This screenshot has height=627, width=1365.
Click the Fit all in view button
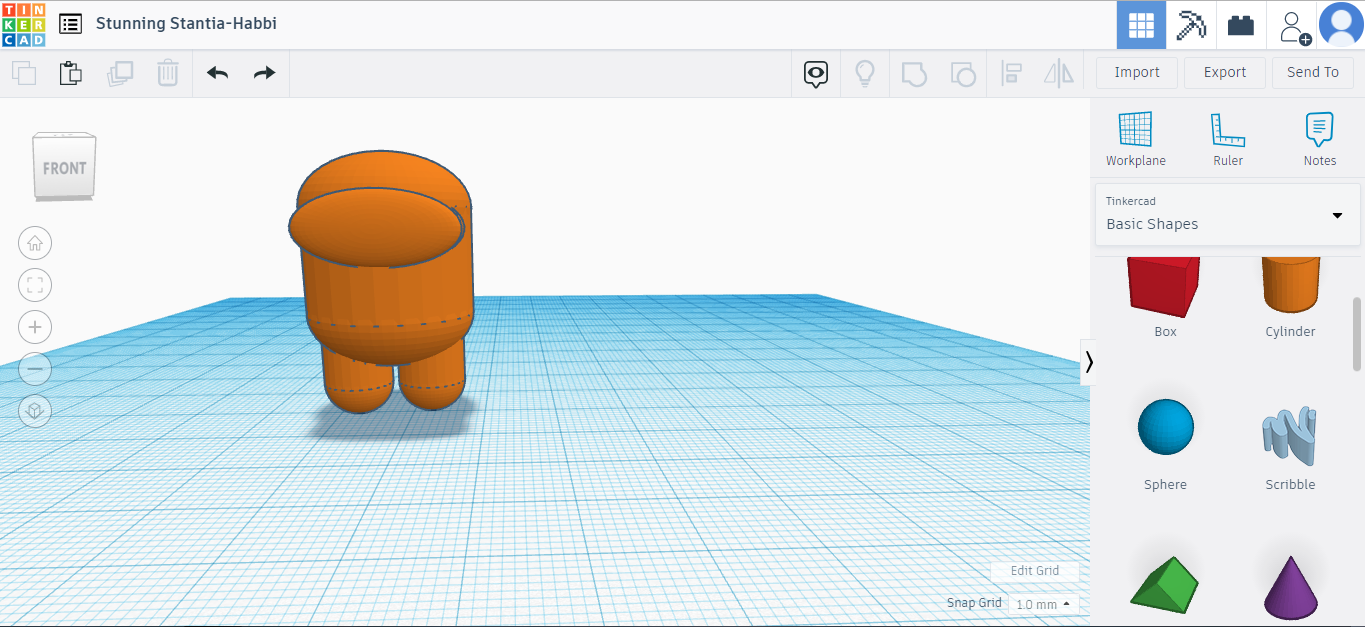pos(35,285)
